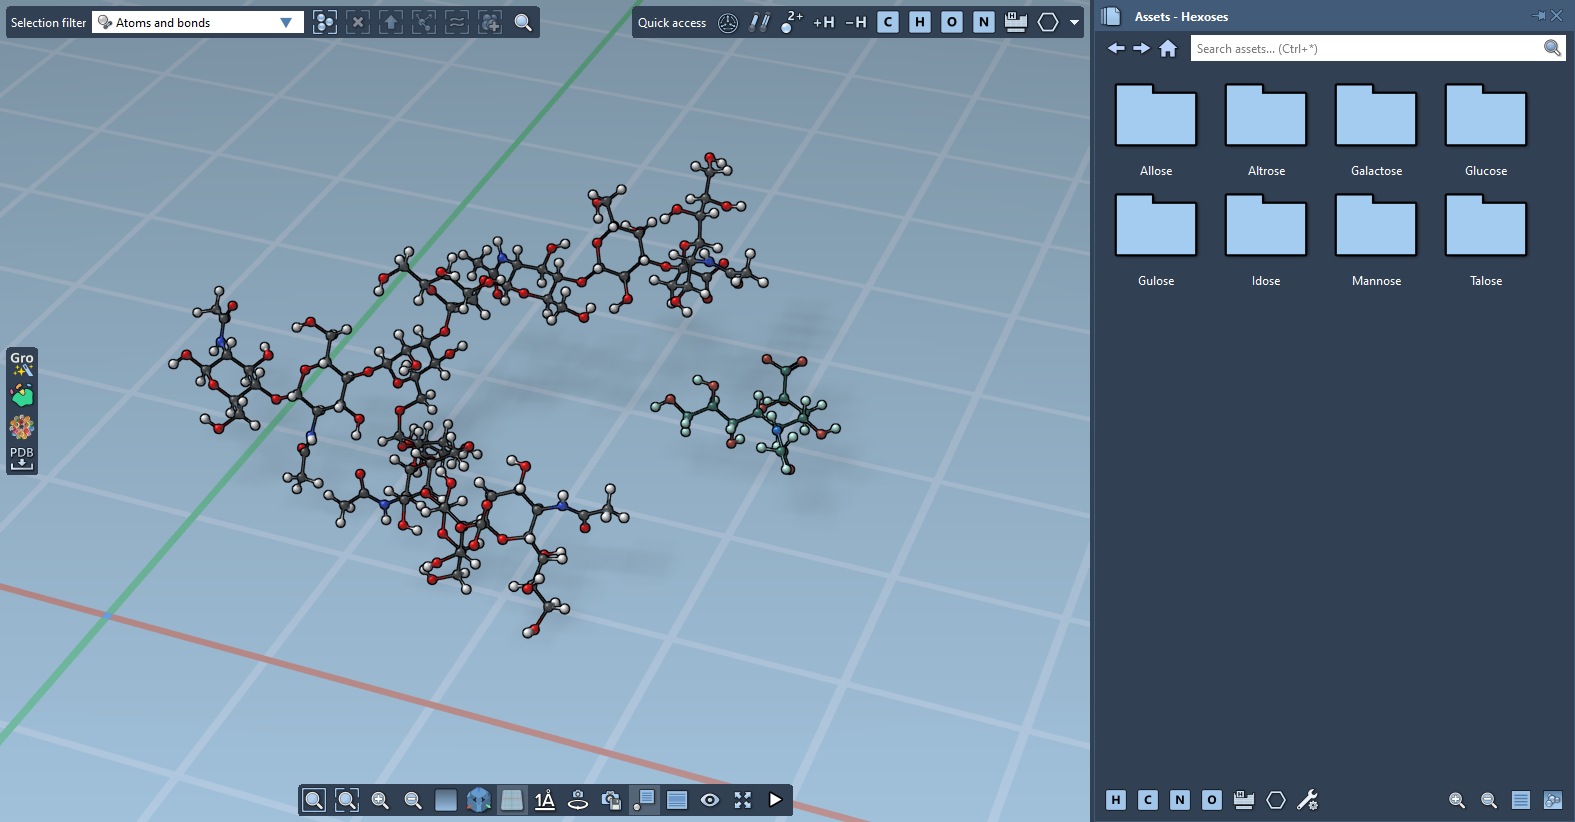Click the PDB download icon
The image size is (1575, 822).
(x=22, y=458)
